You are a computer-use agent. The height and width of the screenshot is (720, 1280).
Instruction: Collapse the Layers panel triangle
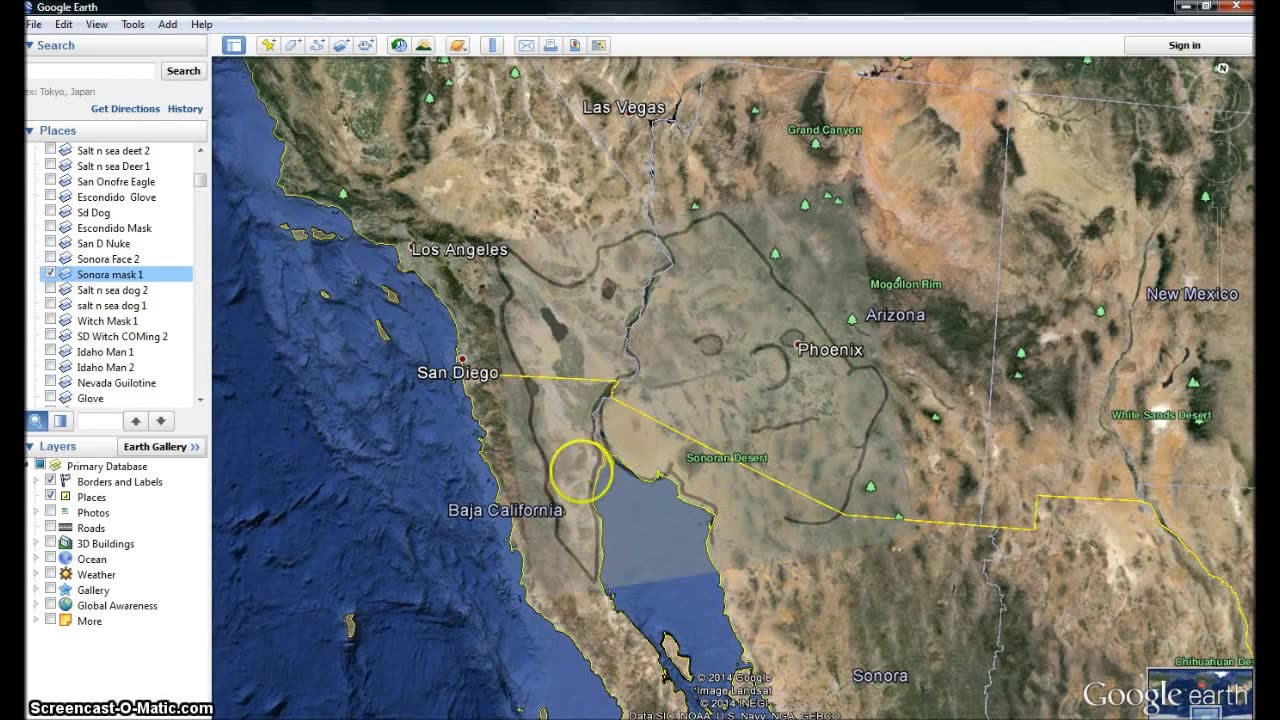(30, 447)
